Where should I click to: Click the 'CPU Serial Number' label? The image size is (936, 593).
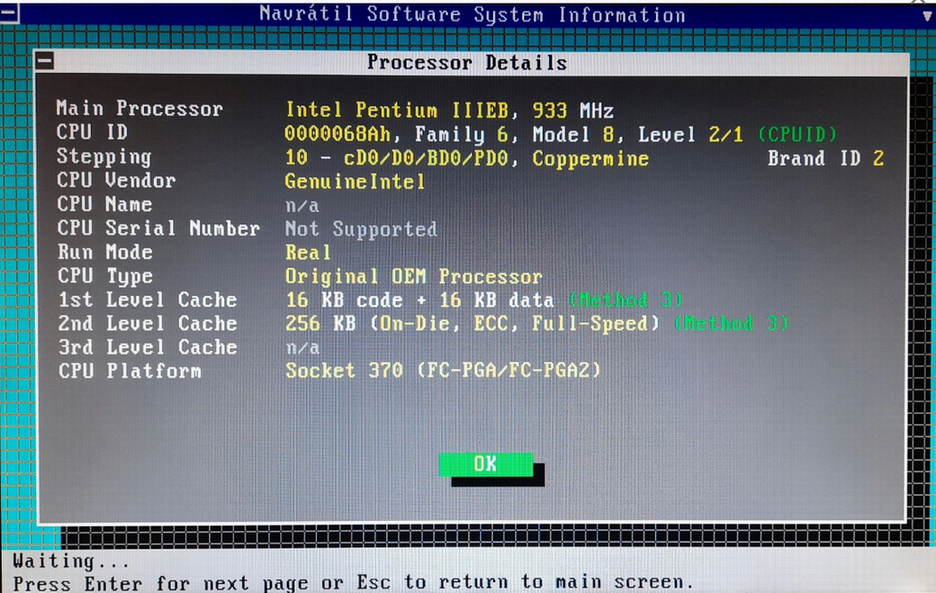[x=158, y=228]
